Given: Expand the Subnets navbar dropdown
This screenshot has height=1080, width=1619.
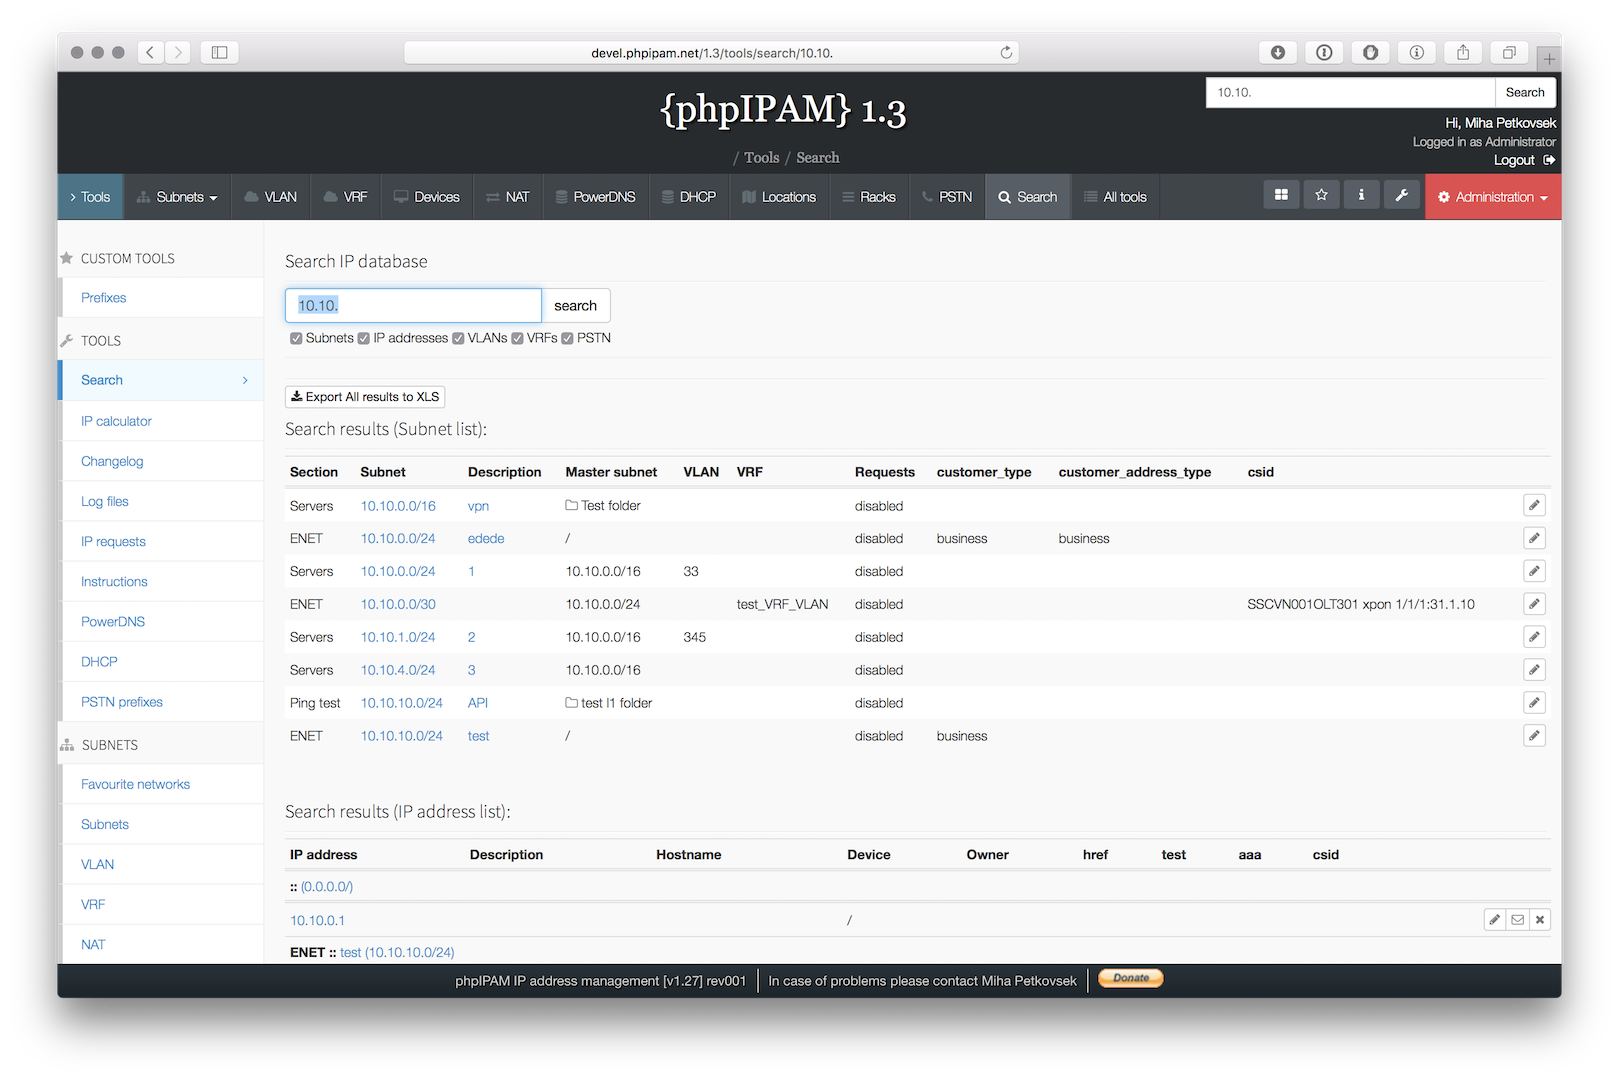Looking at the screenshot, I should [177, 197].
